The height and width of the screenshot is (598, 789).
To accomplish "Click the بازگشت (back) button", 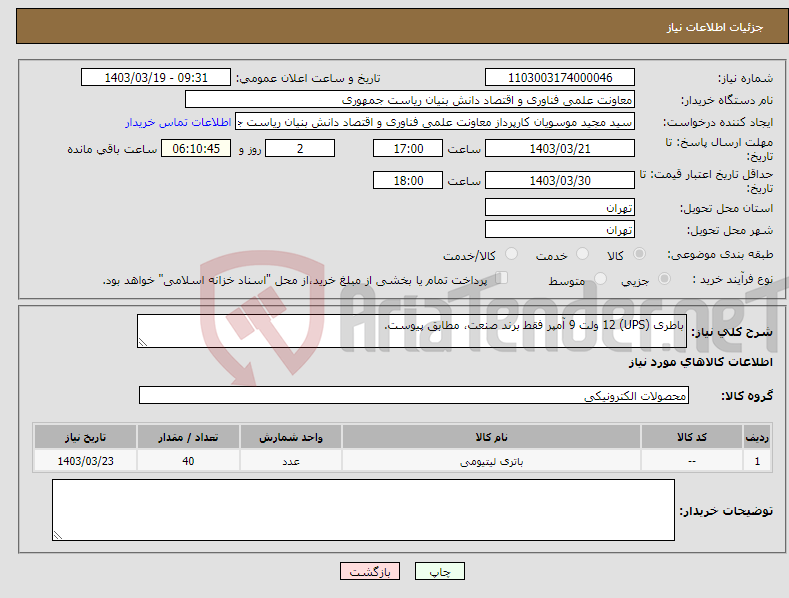I will click(x=370, y=571).
